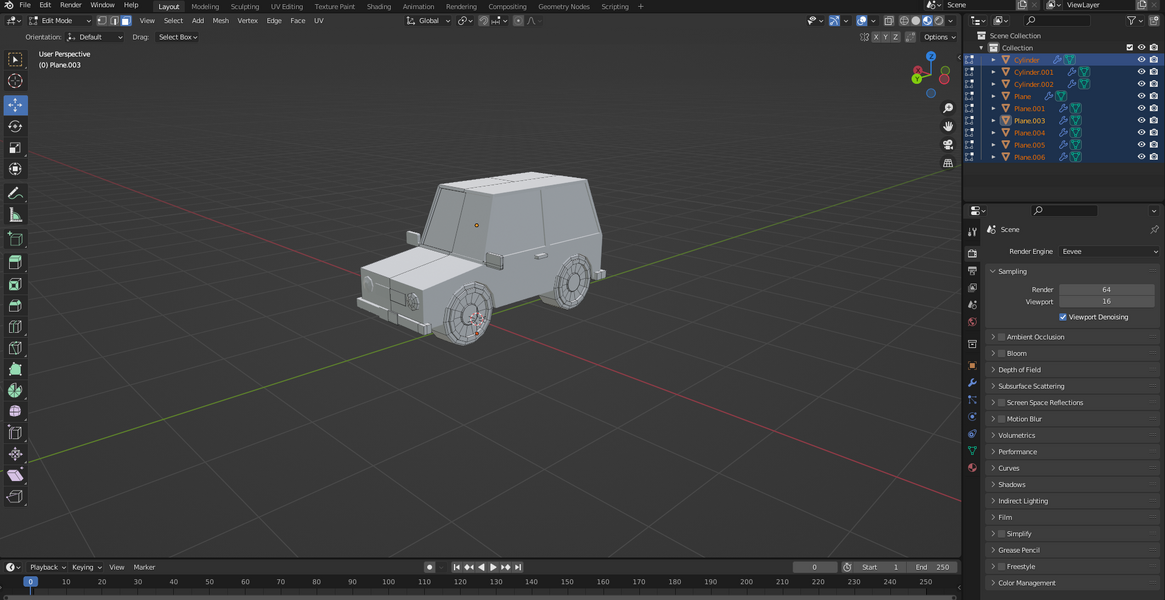1165x600 pixels.
Task: Activate the Scale tool
Action: (15, 148)
